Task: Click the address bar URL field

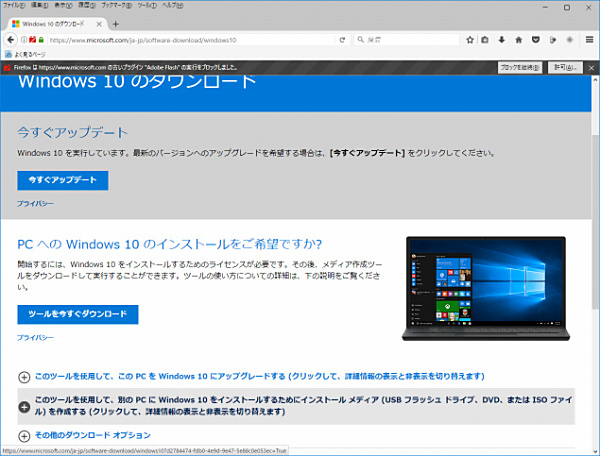Action: click(191, 40)
